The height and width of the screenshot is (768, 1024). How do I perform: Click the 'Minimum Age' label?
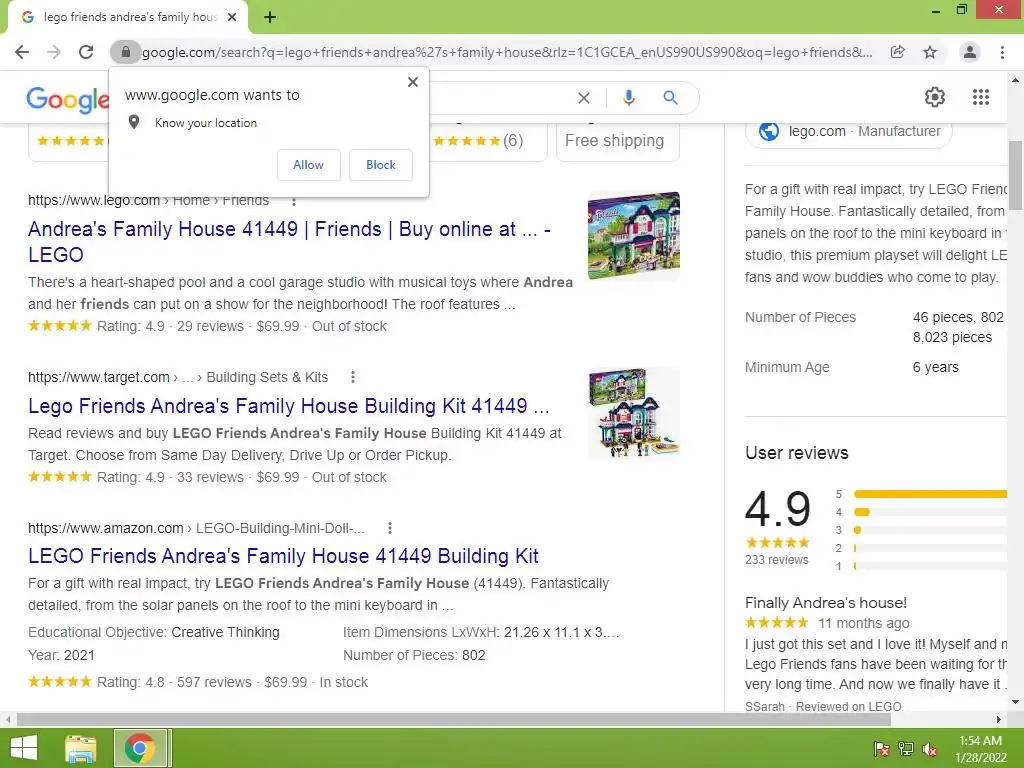[x=787, y=367]
